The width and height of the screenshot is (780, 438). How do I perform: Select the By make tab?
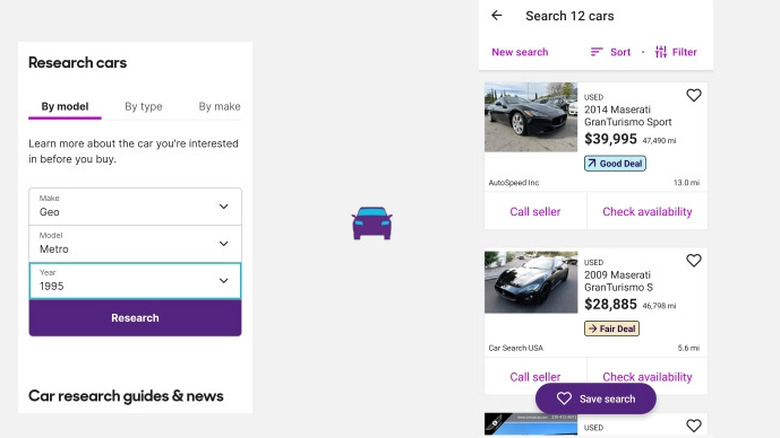[x=219, y=107]
